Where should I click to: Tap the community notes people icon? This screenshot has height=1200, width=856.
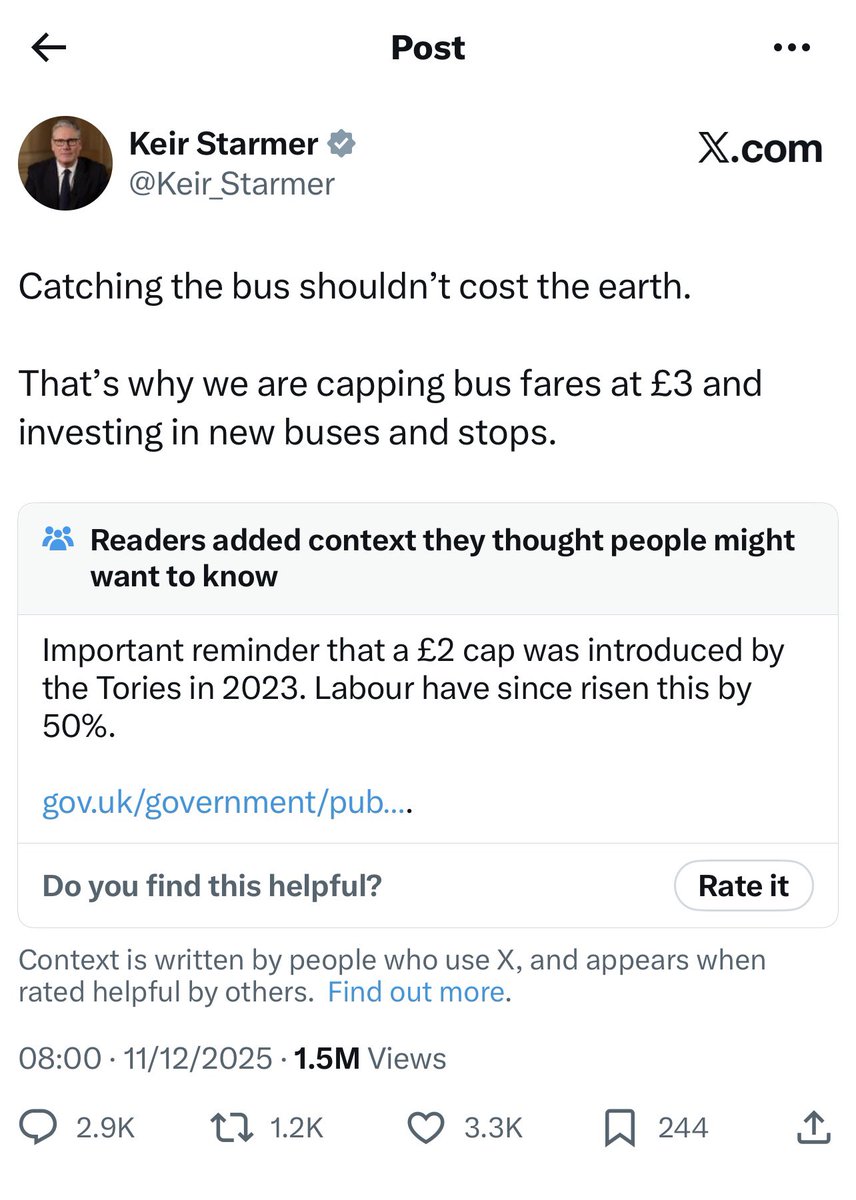pos(59,541)
